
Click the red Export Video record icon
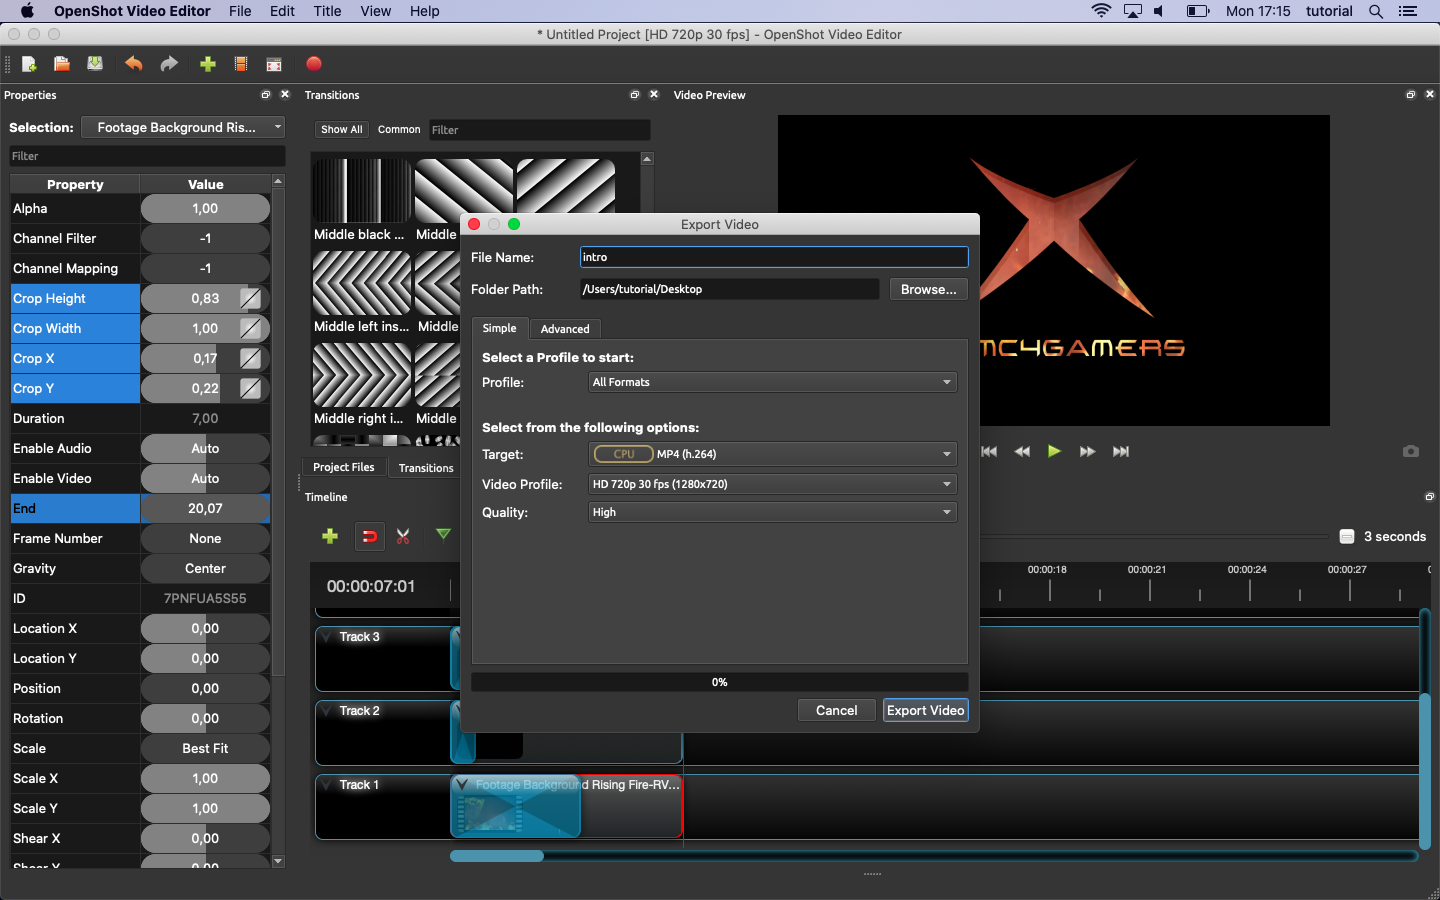[x=314, y=64]
